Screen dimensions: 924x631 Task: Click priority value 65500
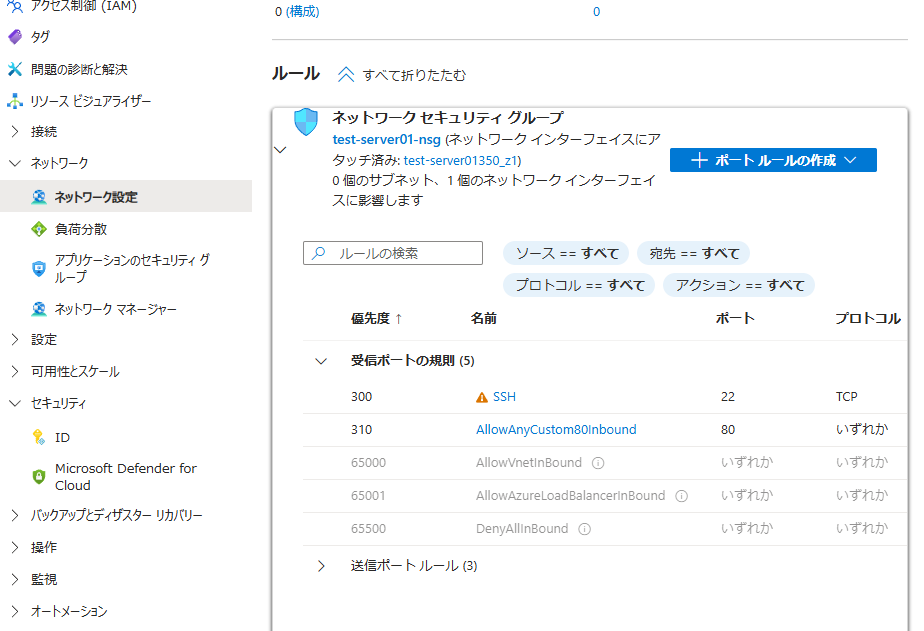coord(368,529)
